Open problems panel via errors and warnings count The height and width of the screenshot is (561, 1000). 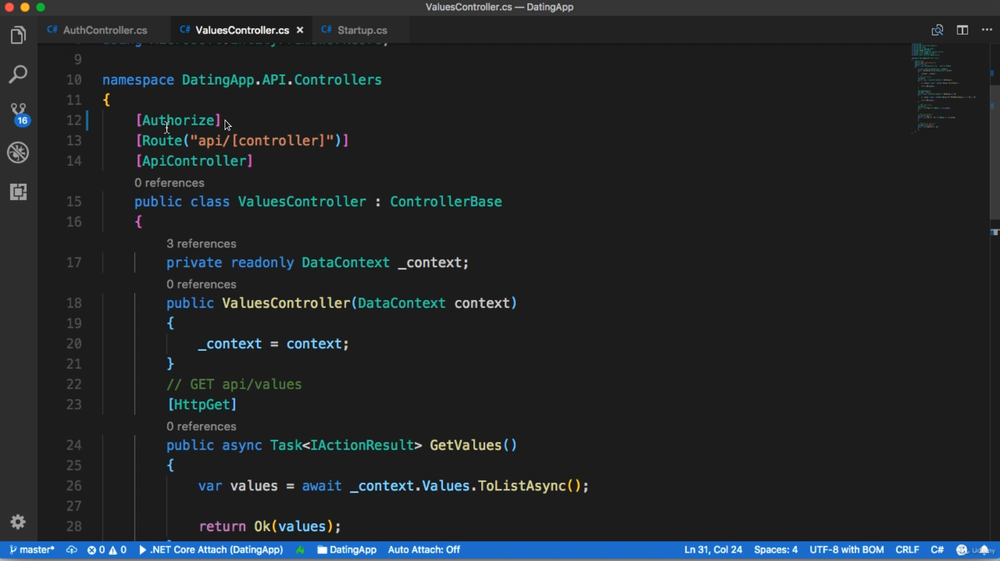107,550
